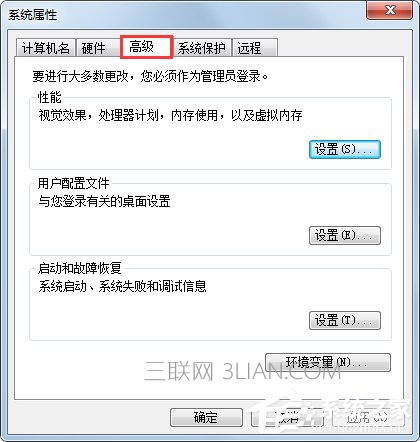The width and height of the screenshot is (420, 442).
Task: Click the 与您登录有关的桌面设置 description
Action: [x=104, y=201]
